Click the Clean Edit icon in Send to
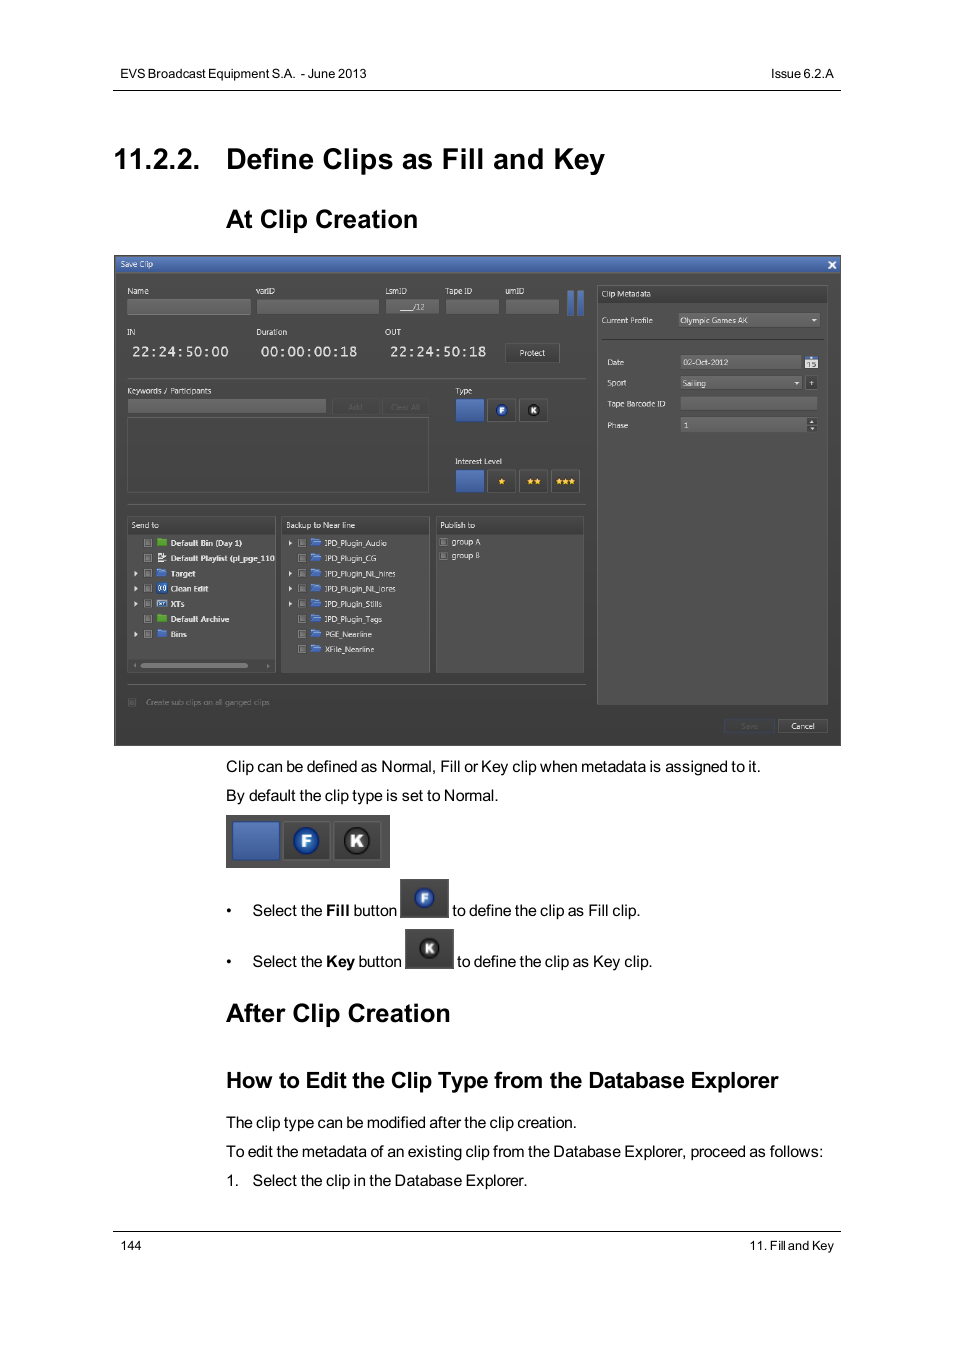This screenshot has height=1350, width=954. pos(162,588)
